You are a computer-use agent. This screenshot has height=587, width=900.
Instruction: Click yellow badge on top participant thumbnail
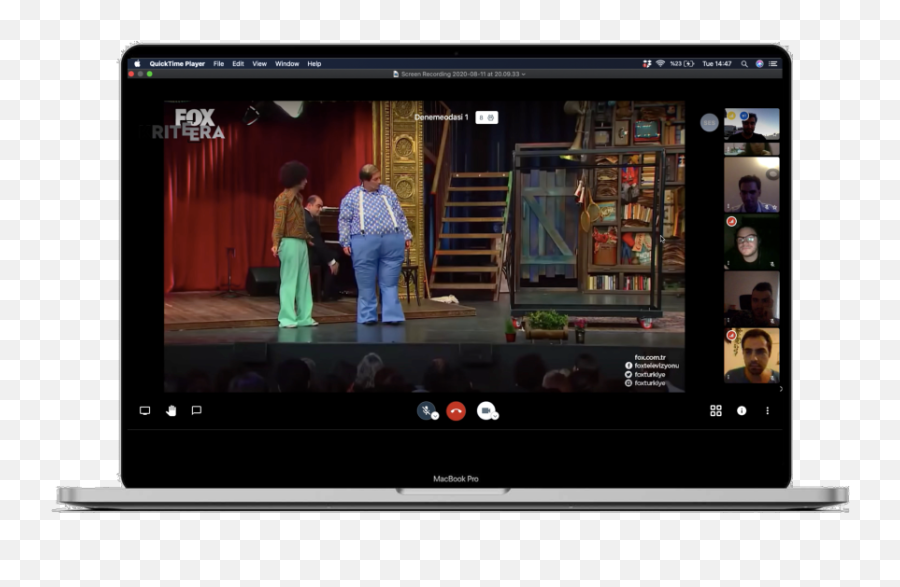[x=731, y=115]
